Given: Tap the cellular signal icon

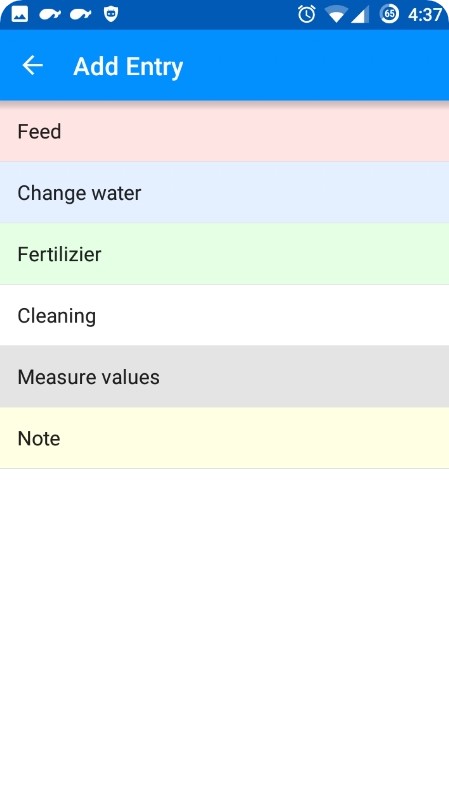Looking at the screenshot, I should (360, 15).
